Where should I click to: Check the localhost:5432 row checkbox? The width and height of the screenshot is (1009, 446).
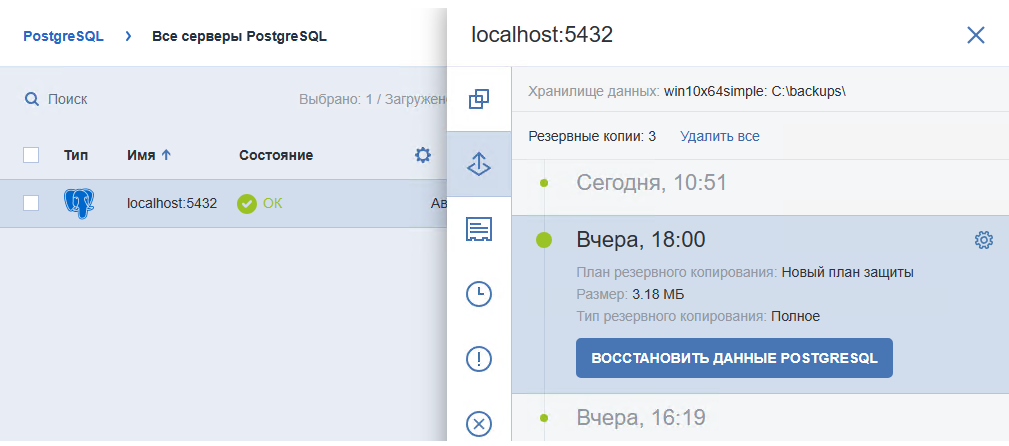(x=31, y=203)
